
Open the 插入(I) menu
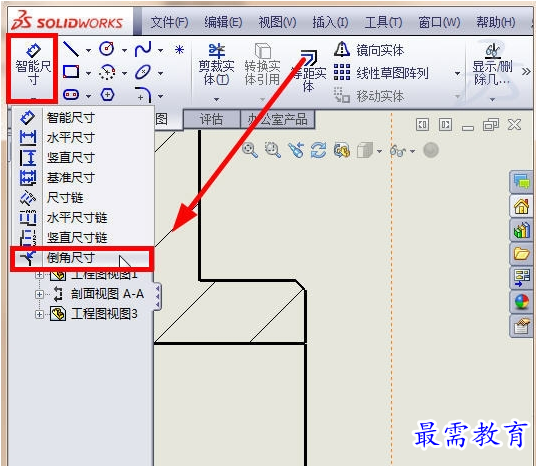(330, 23)
